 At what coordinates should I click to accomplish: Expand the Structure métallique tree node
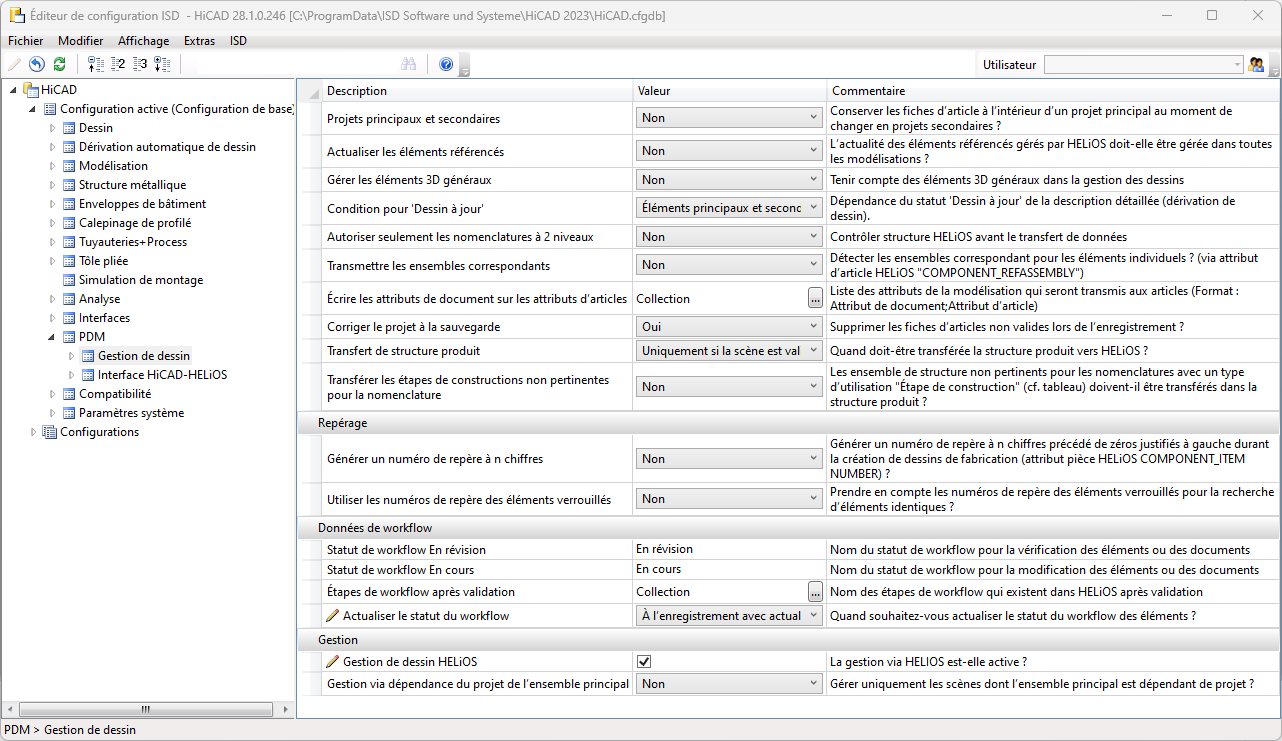pyautogui.click(x=53, y=185)
